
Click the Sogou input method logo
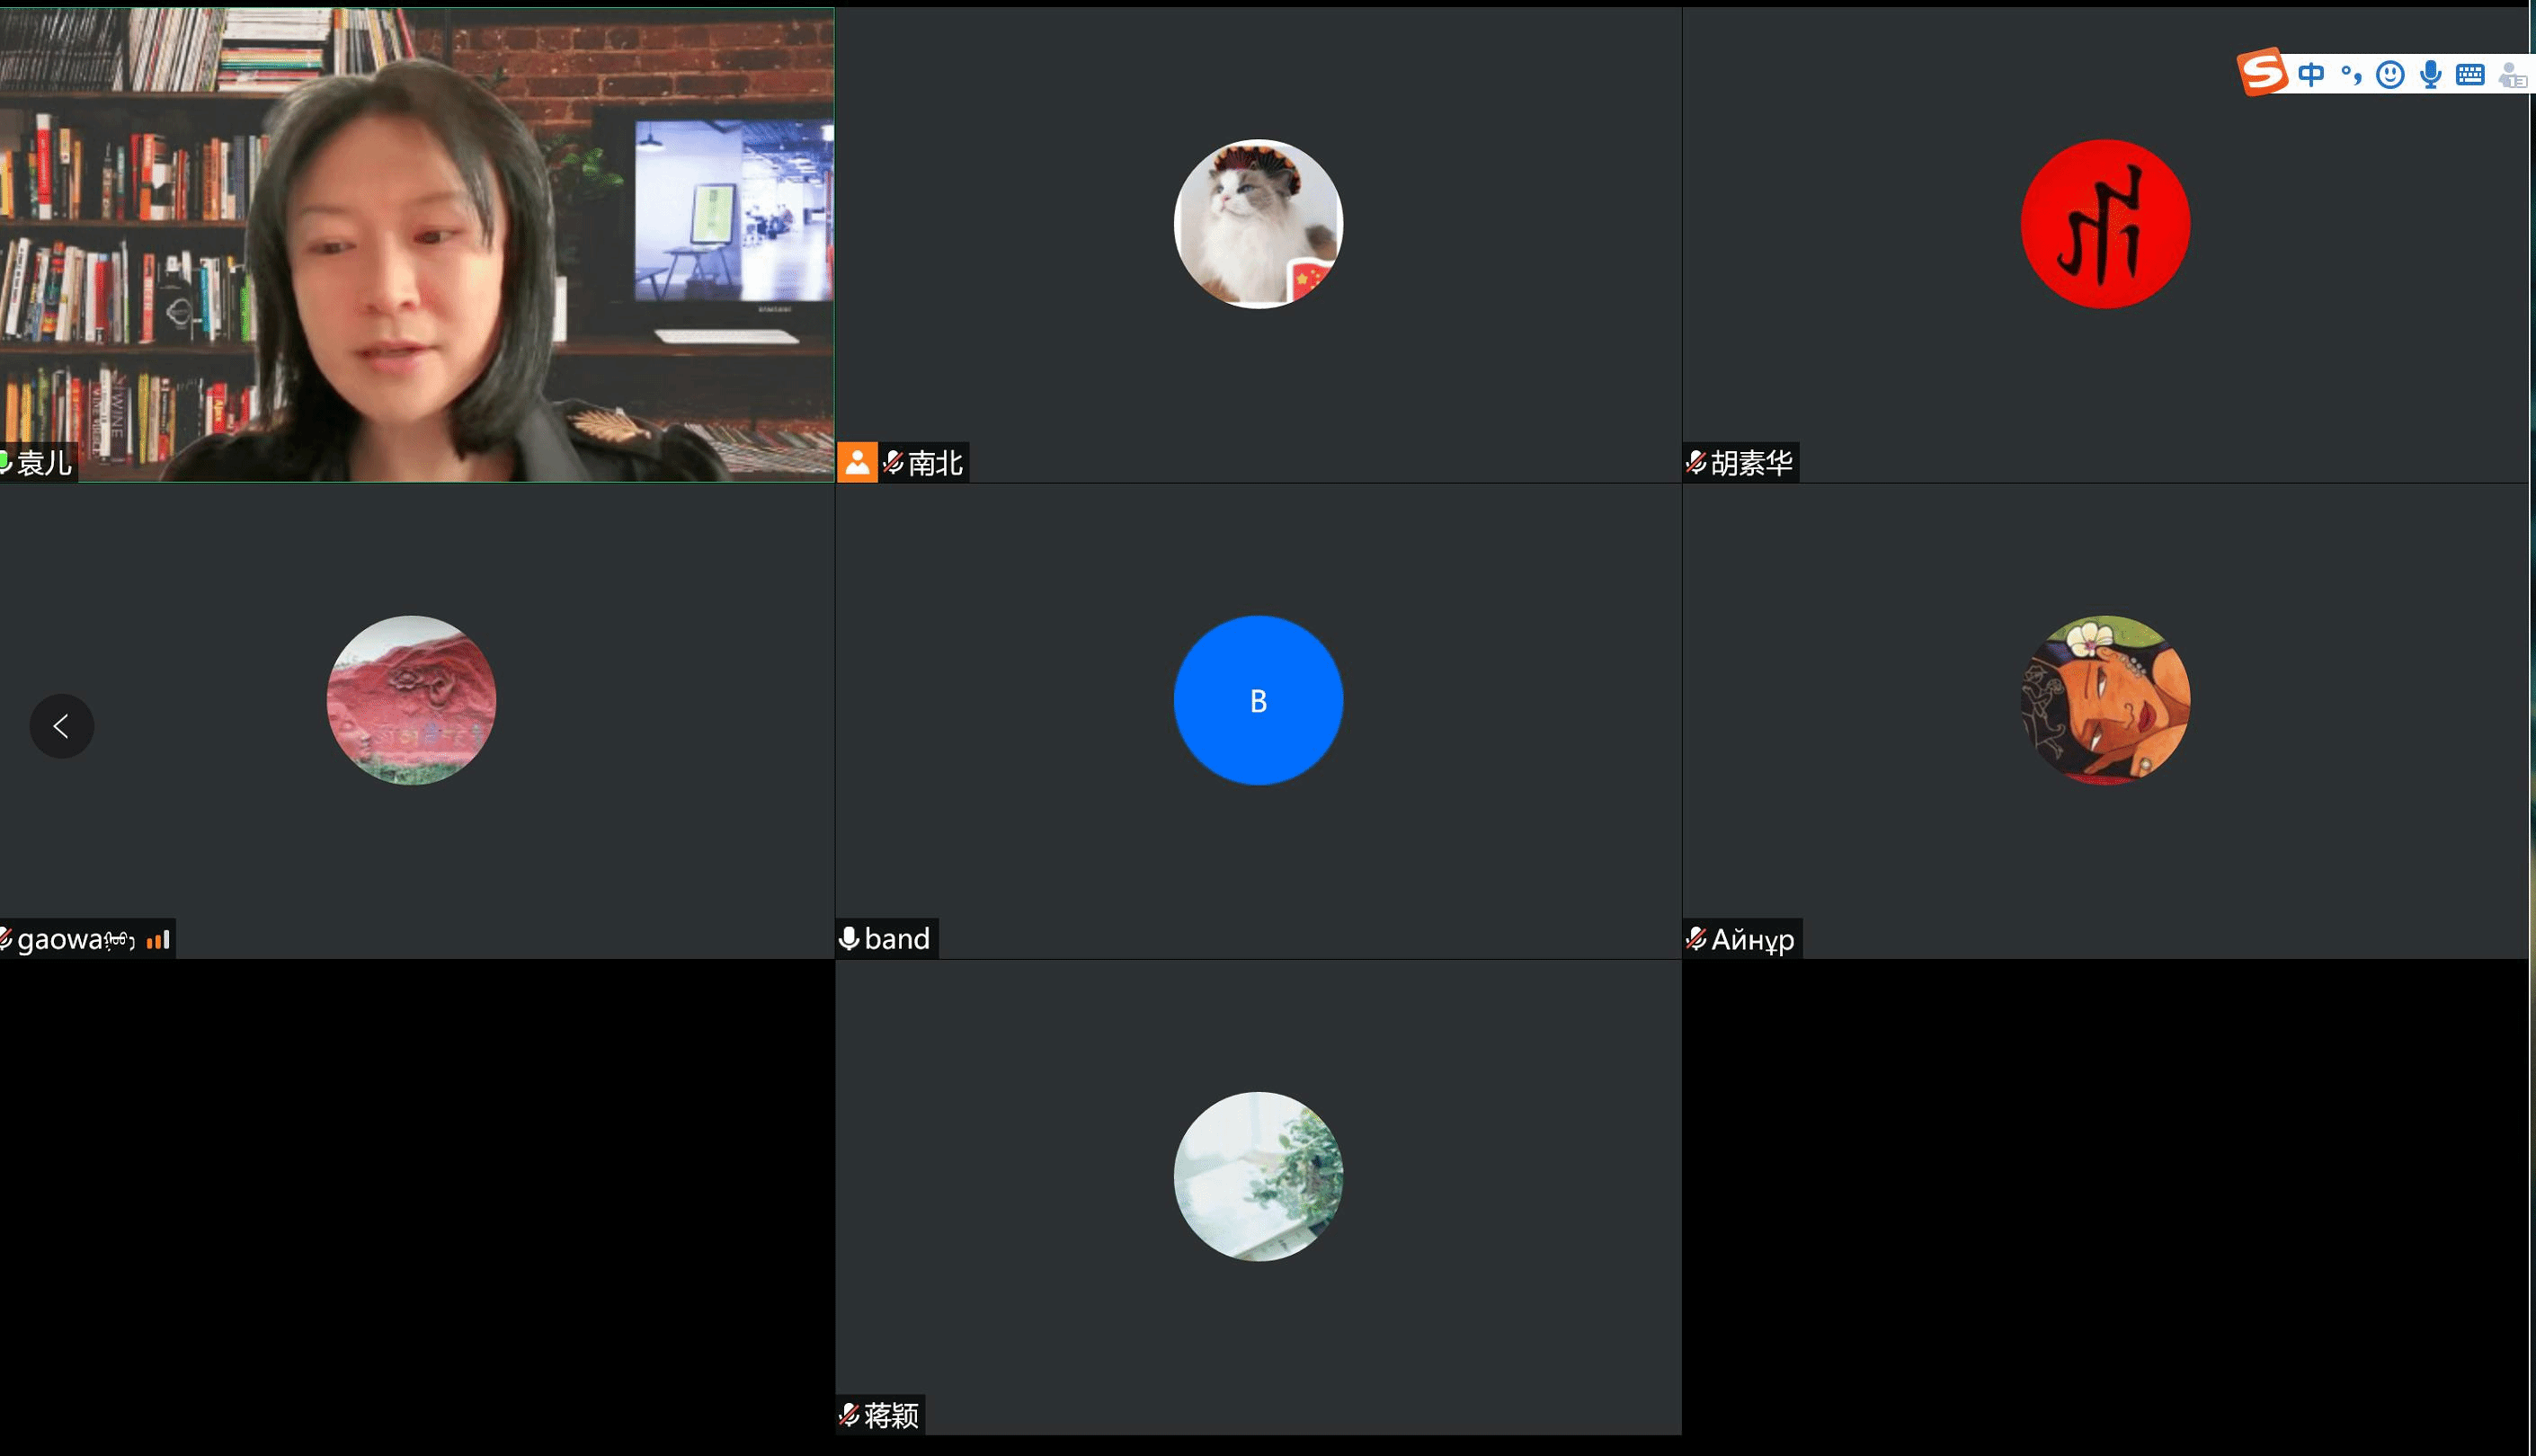tap(2262, 73)
